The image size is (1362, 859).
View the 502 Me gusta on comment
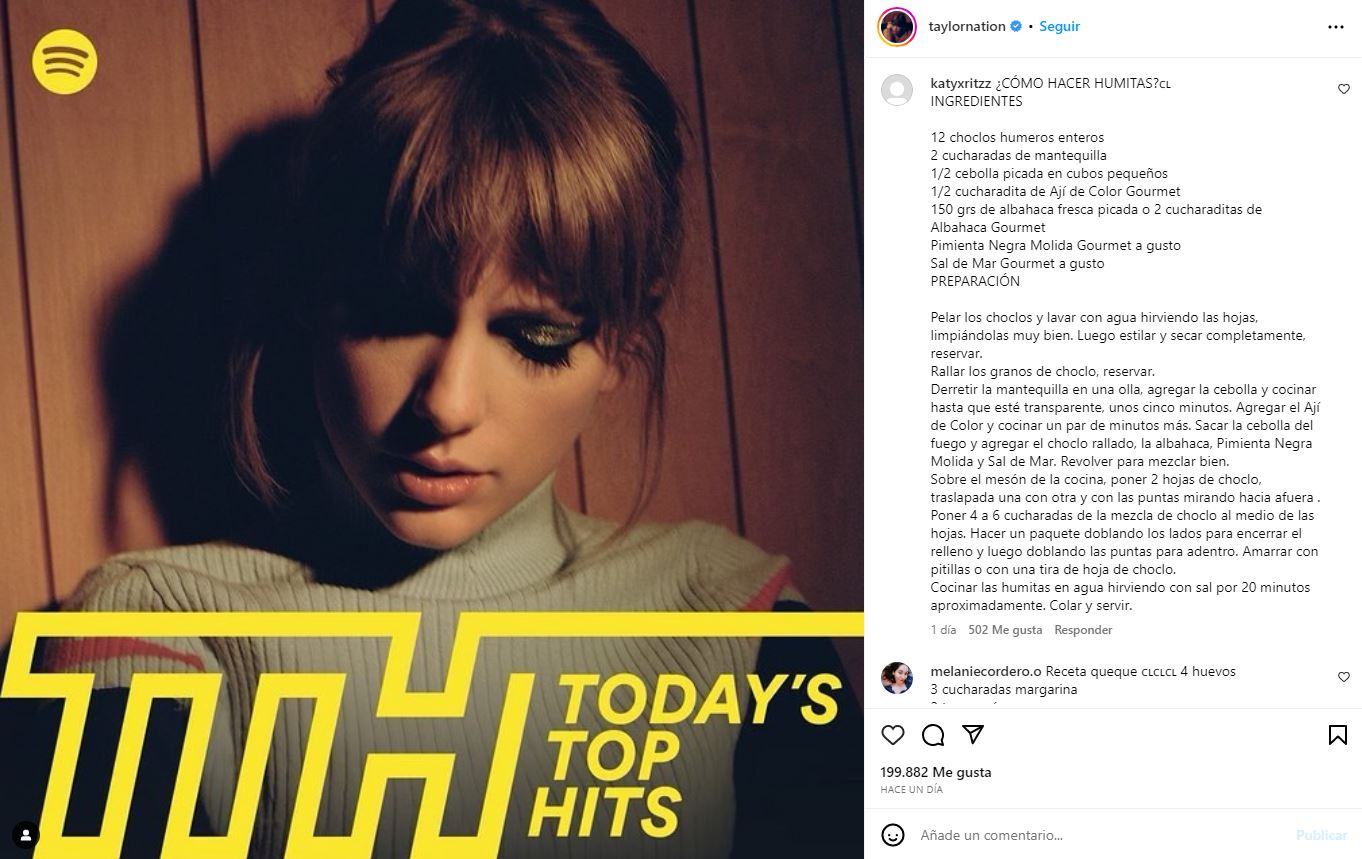pos(1005,630)
